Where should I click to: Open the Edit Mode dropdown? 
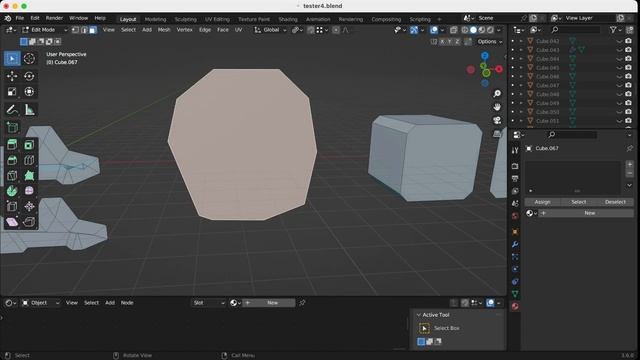[45, 30]
